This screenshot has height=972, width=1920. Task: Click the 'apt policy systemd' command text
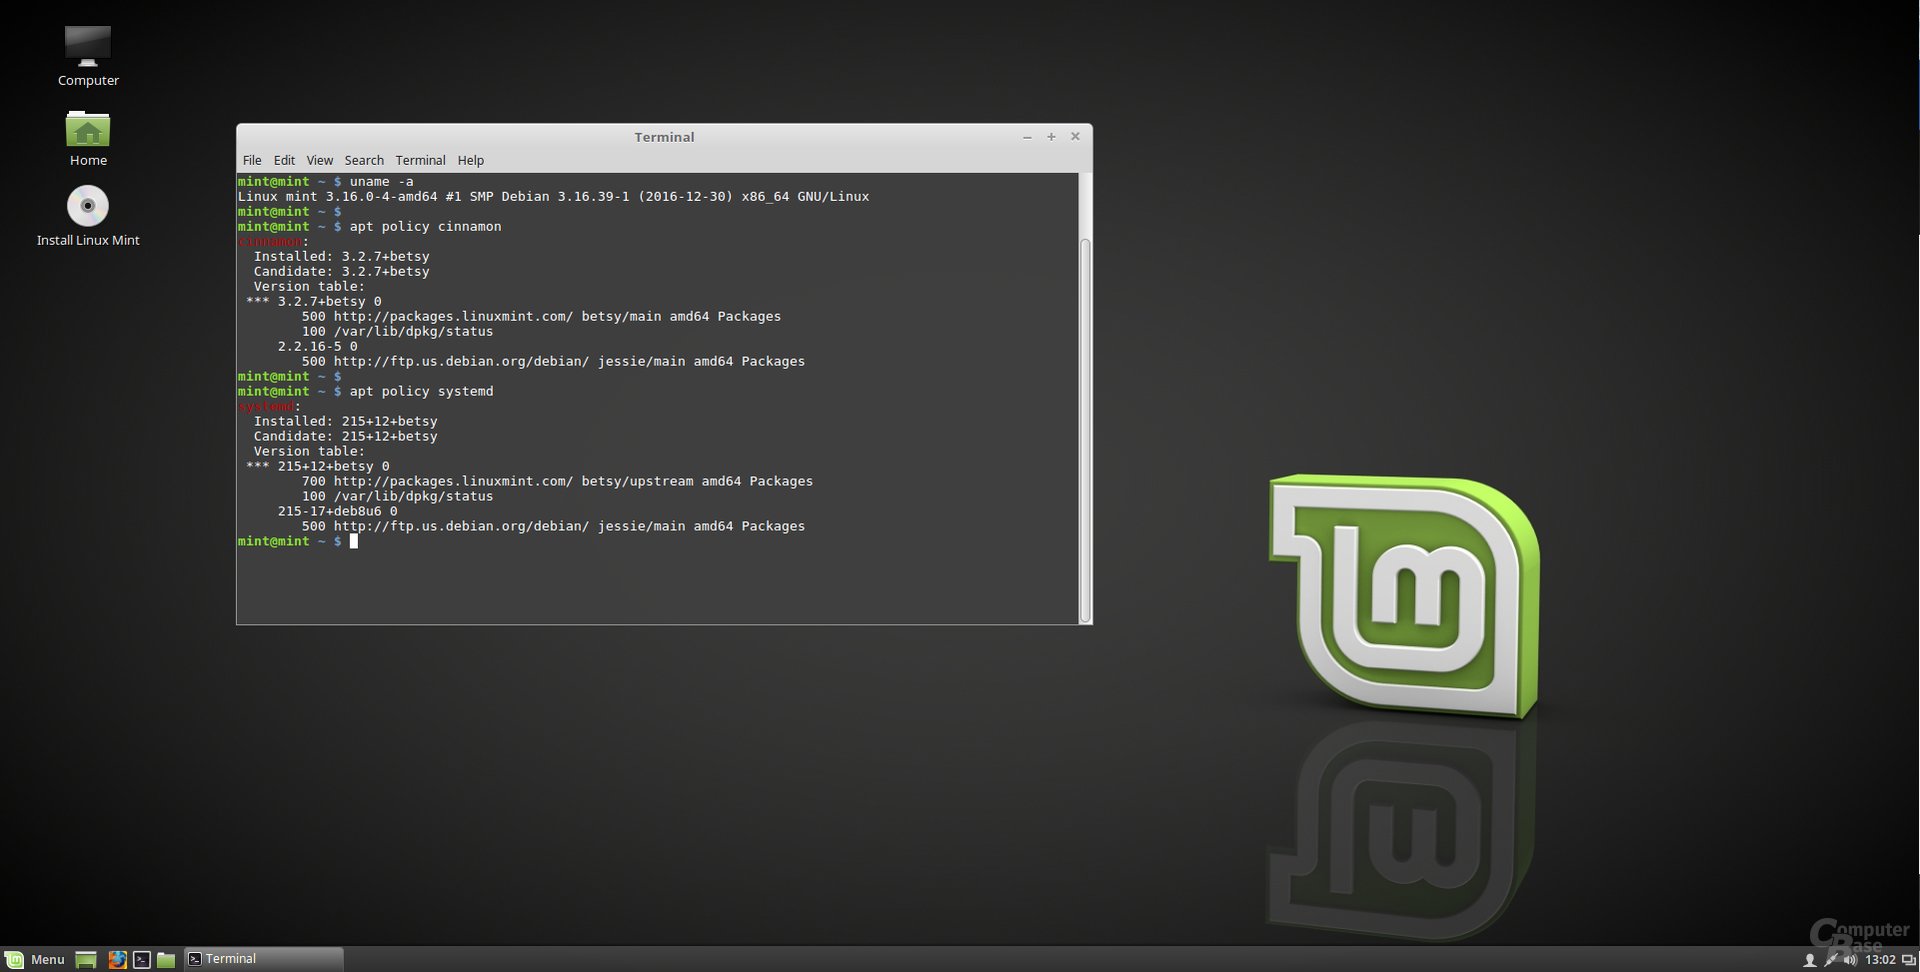click(421, 392)
